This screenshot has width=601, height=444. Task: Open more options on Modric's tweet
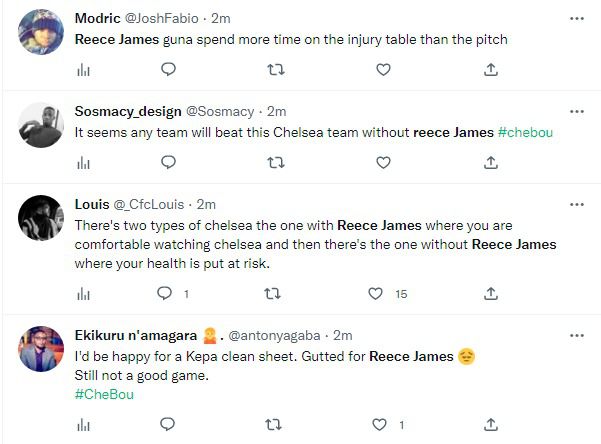coord(577,19)
